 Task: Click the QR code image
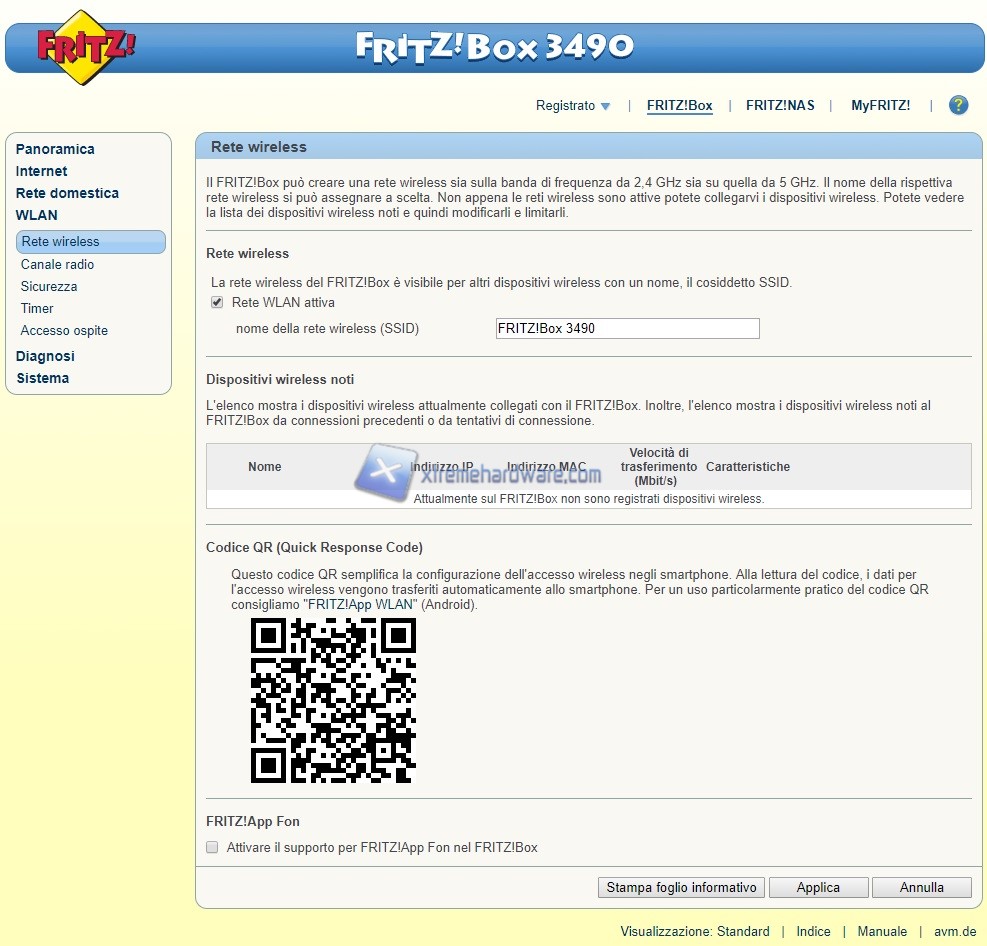(x=333, y=700)
